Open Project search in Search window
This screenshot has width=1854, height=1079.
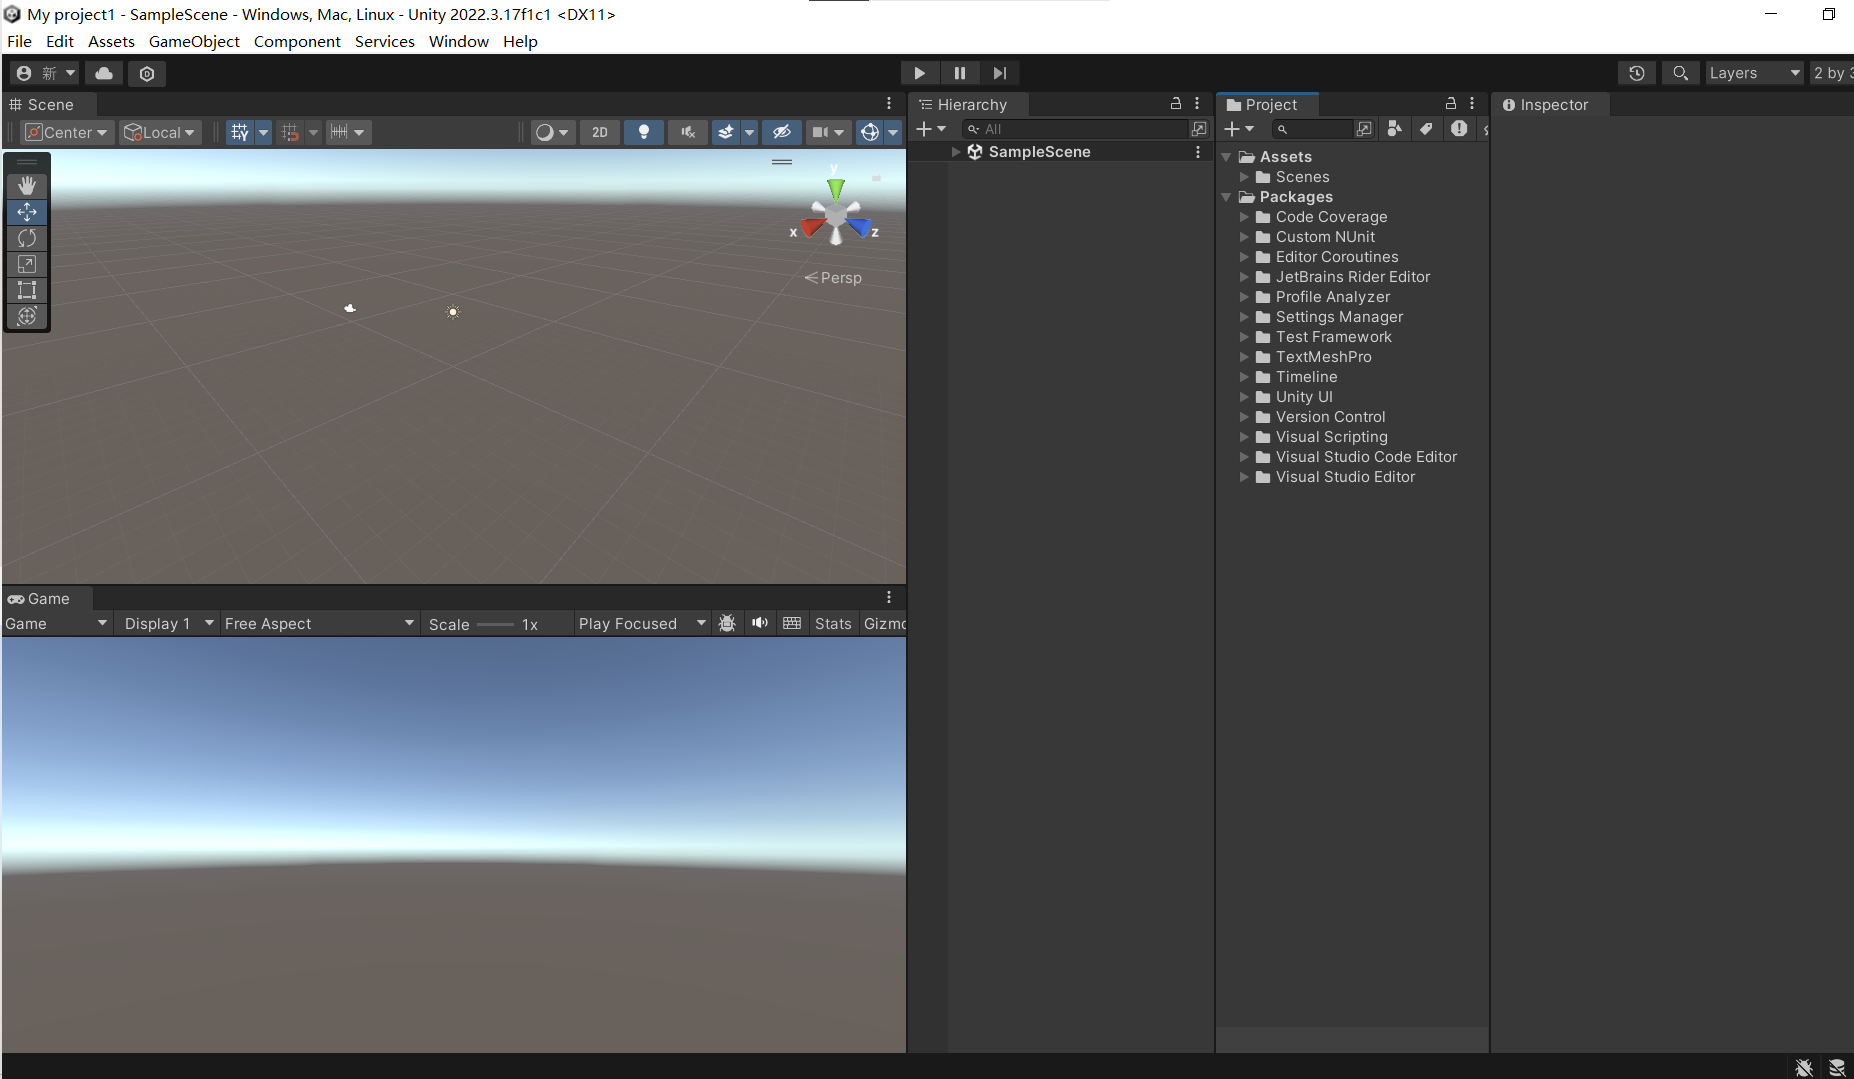[x=1364, y=129]
